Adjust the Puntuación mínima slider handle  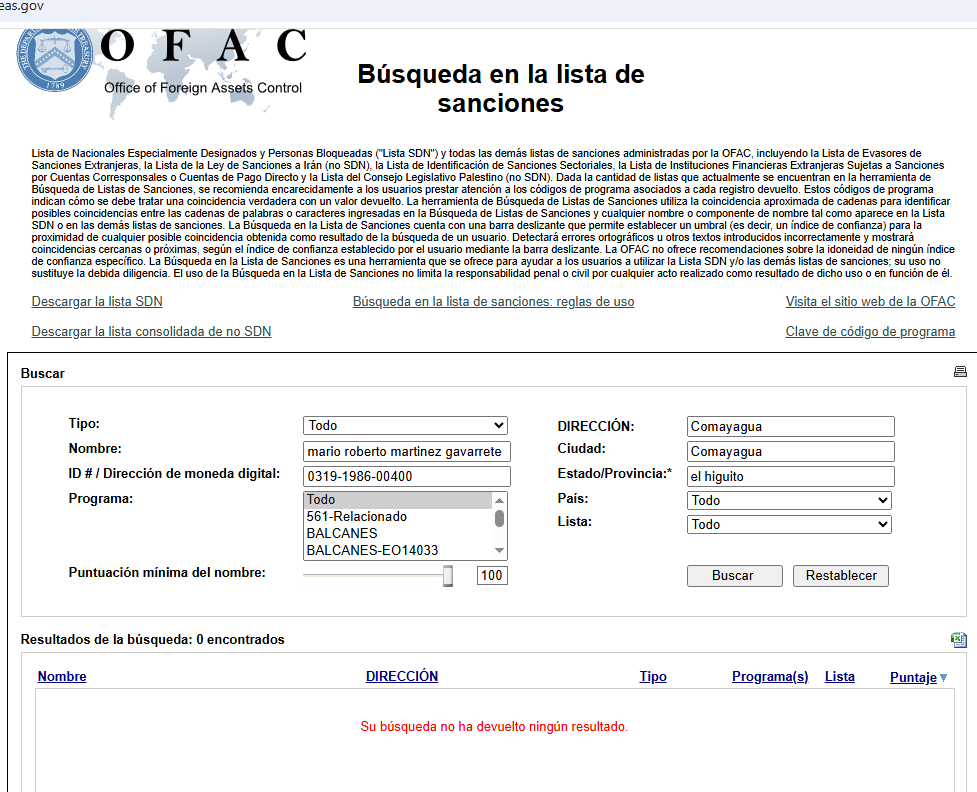pyautogui.click(x=448, y=575)
